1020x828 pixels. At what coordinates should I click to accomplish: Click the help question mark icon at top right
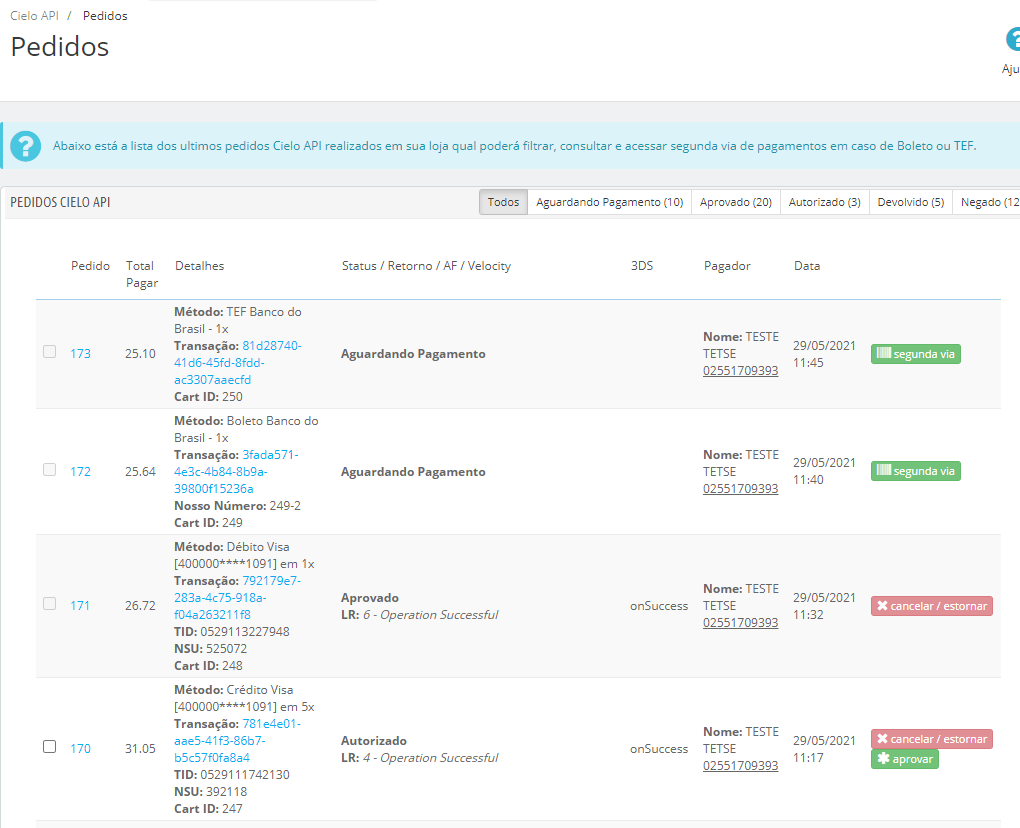click(1013, 39)
